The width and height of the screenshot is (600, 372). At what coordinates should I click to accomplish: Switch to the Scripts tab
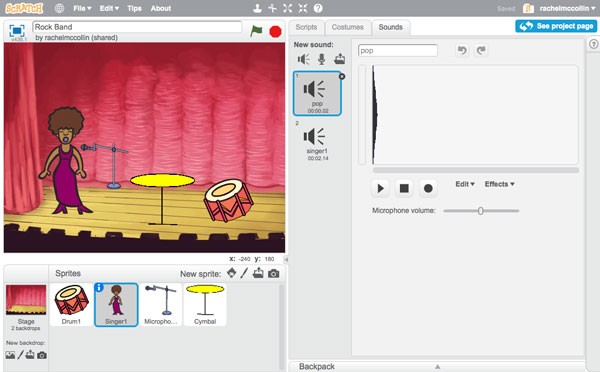click(x=306, y=27)
